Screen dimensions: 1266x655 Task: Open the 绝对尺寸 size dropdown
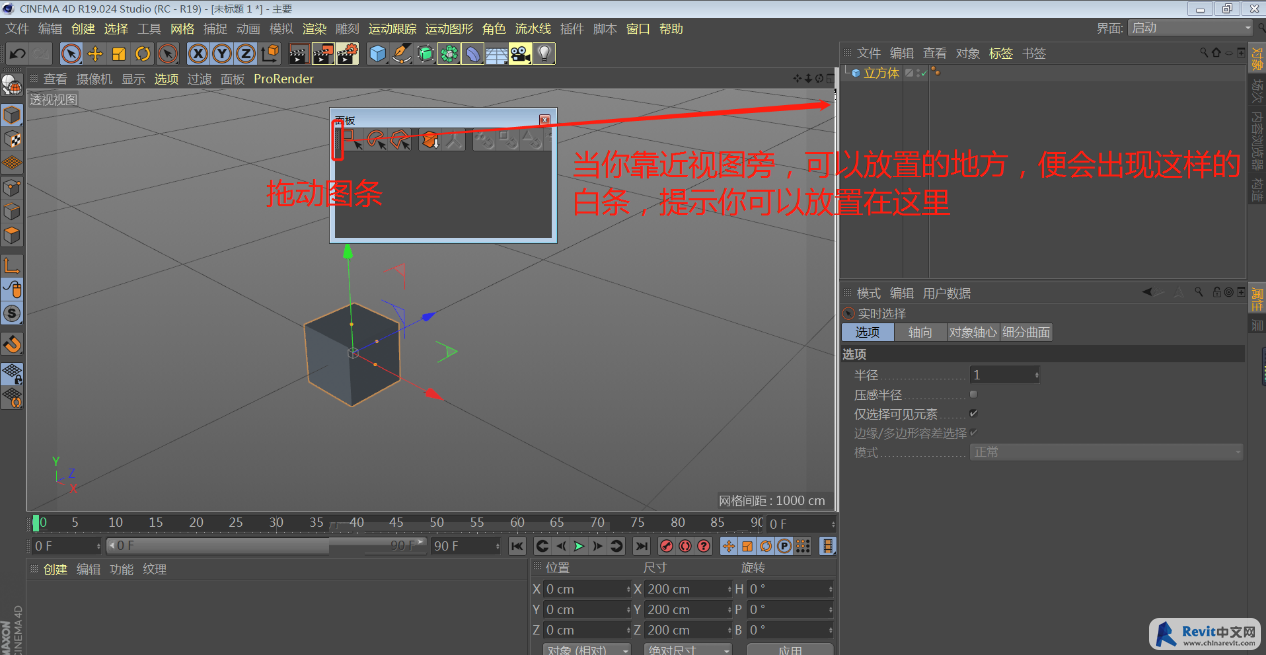[688, 651]
